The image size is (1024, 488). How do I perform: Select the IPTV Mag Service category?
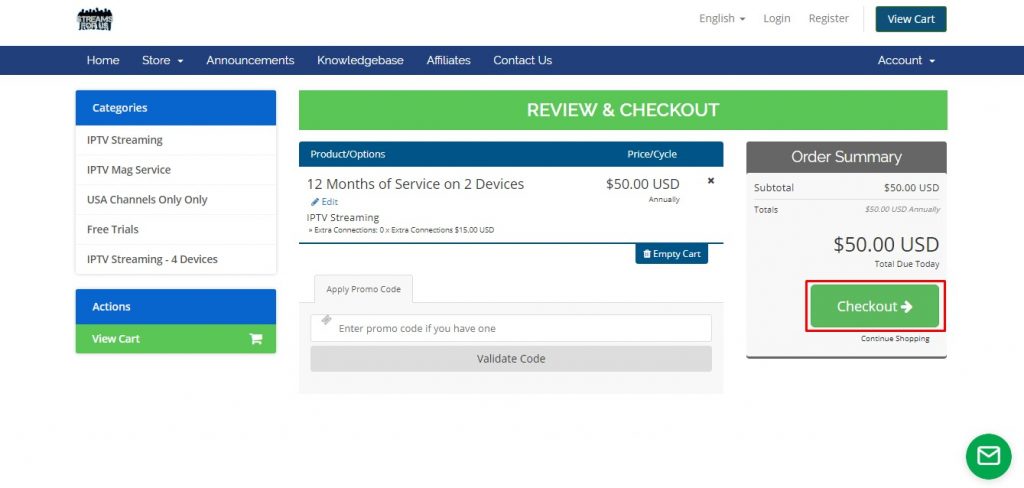tap(129, 170)
